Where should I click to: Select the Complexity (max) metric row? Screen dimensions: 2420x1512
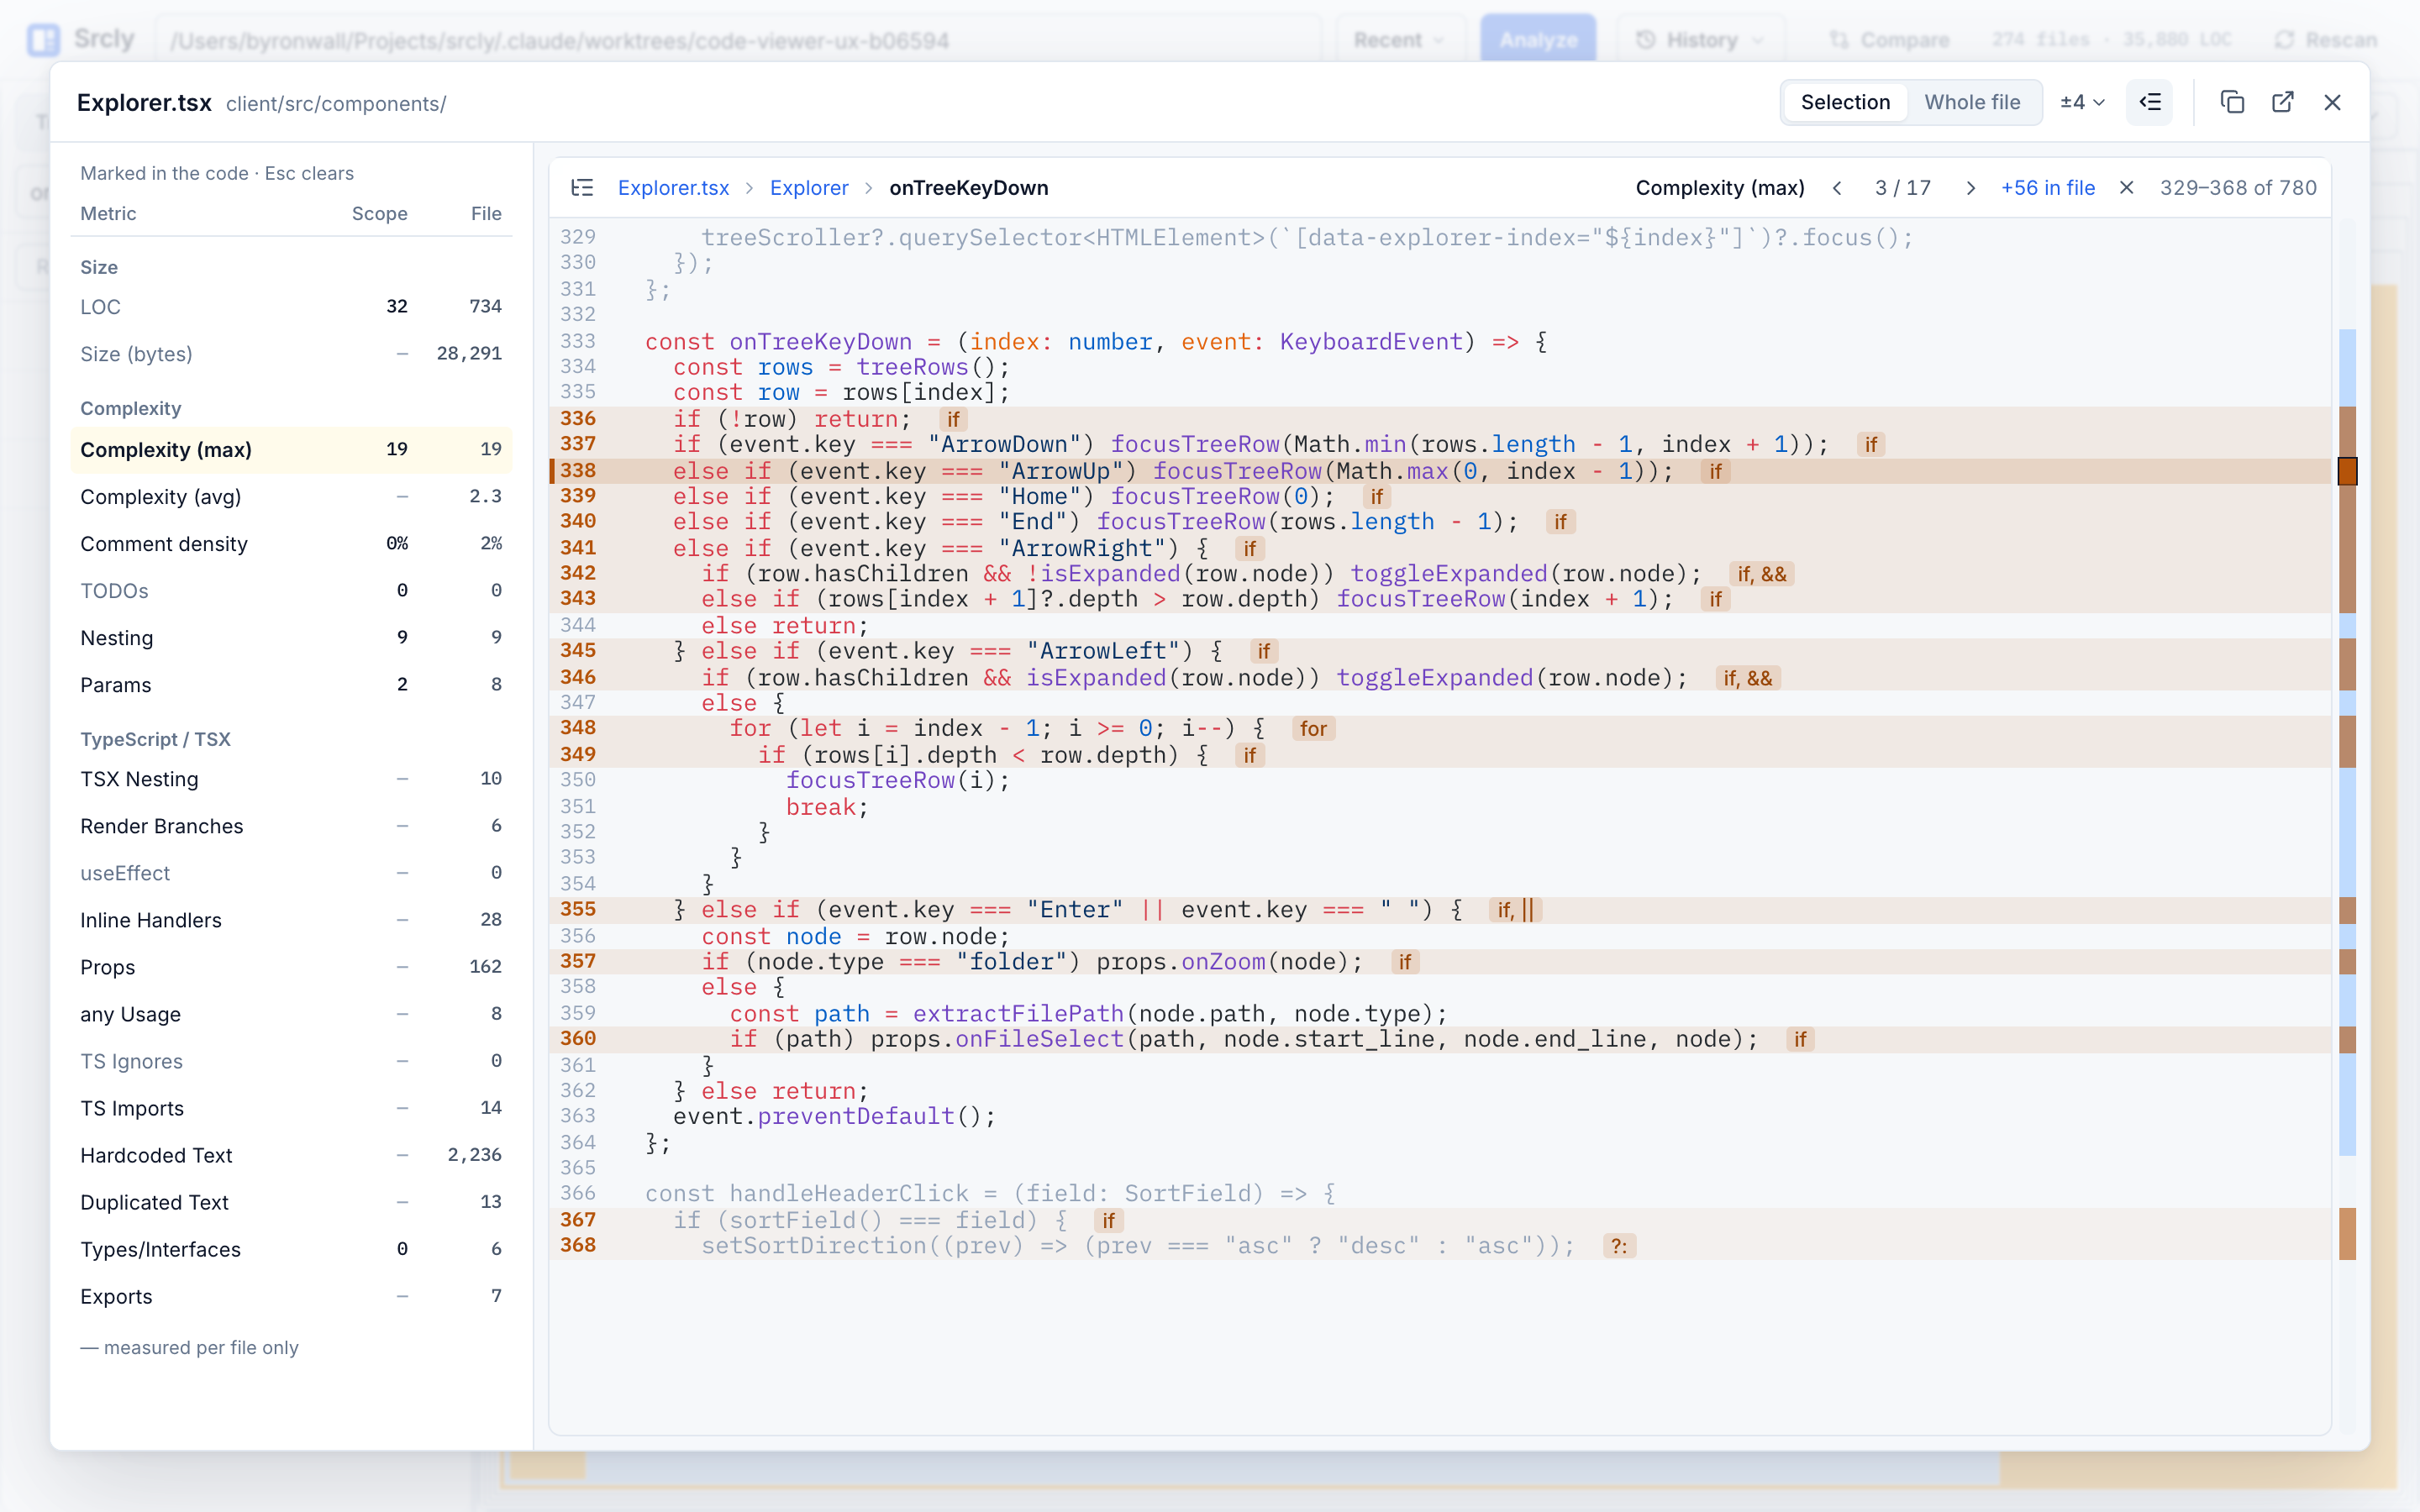point(291,450)
